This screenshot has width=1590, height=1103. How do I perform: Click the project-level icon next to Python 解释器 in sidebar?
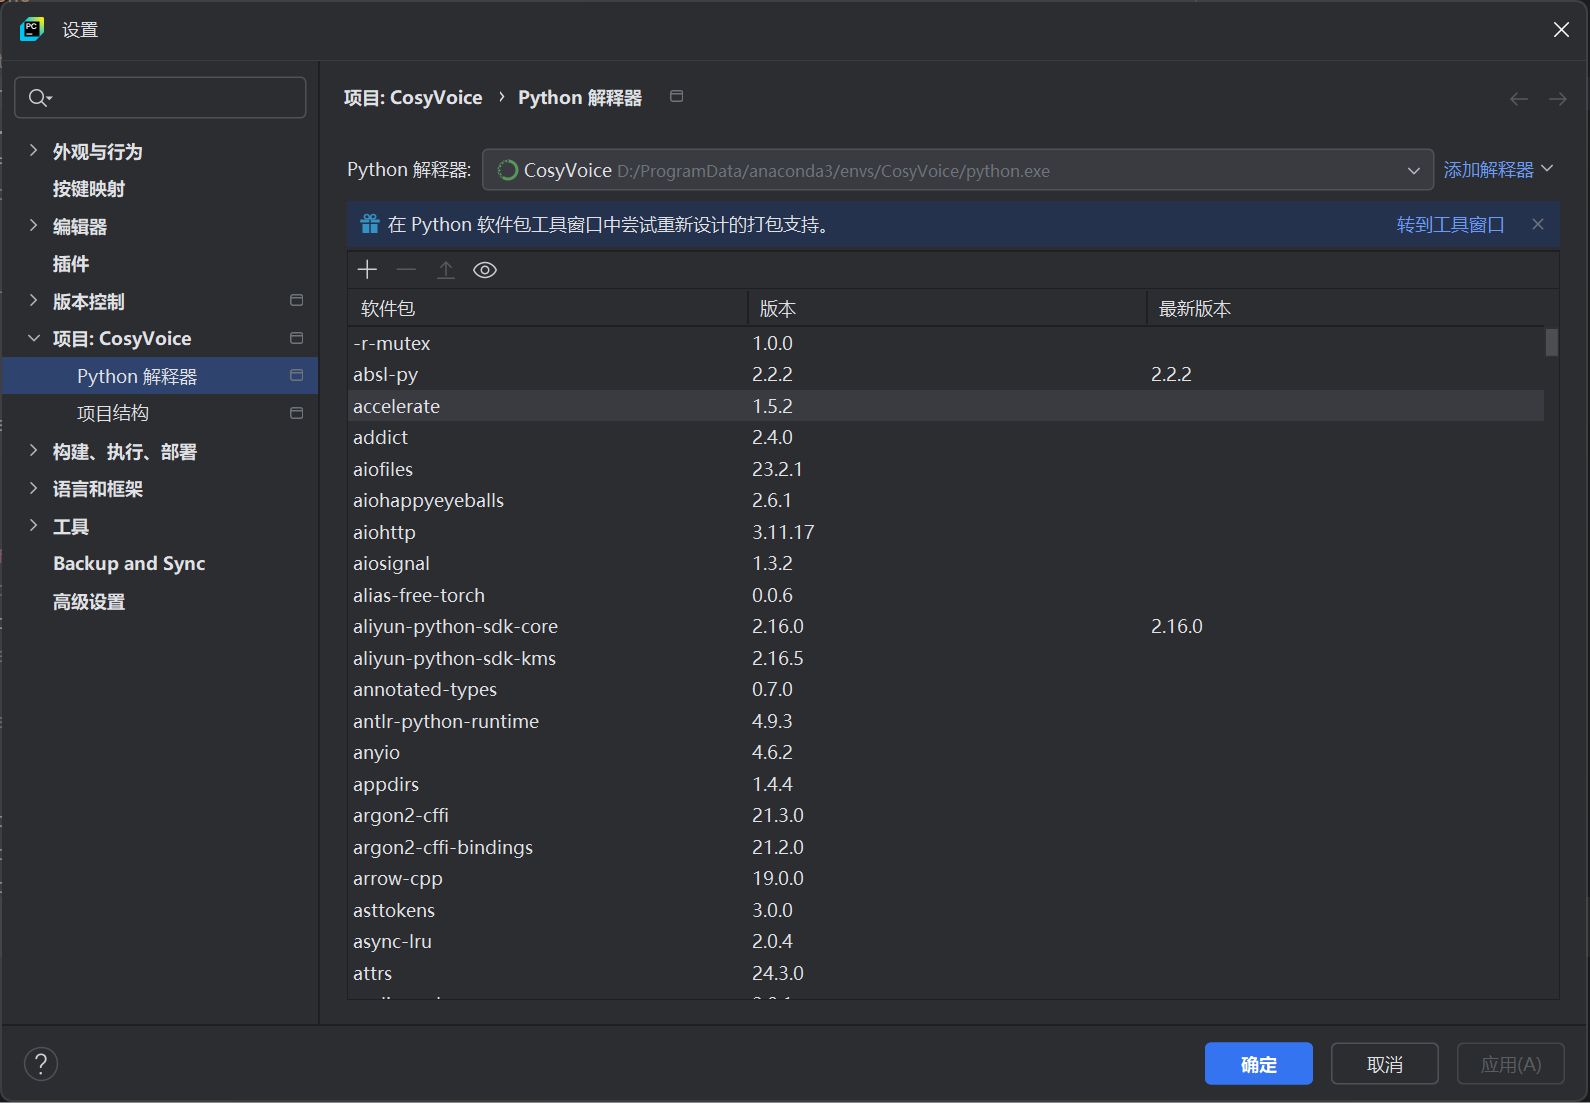pos(296,375)
